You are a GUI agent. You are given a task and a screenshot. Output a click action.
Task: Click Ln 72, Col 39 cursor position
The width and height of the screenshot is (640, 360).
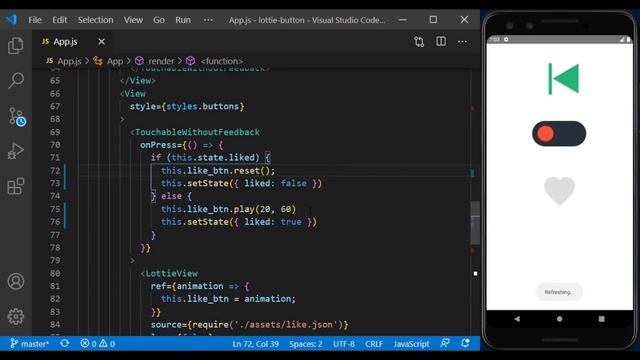(256, 344)
